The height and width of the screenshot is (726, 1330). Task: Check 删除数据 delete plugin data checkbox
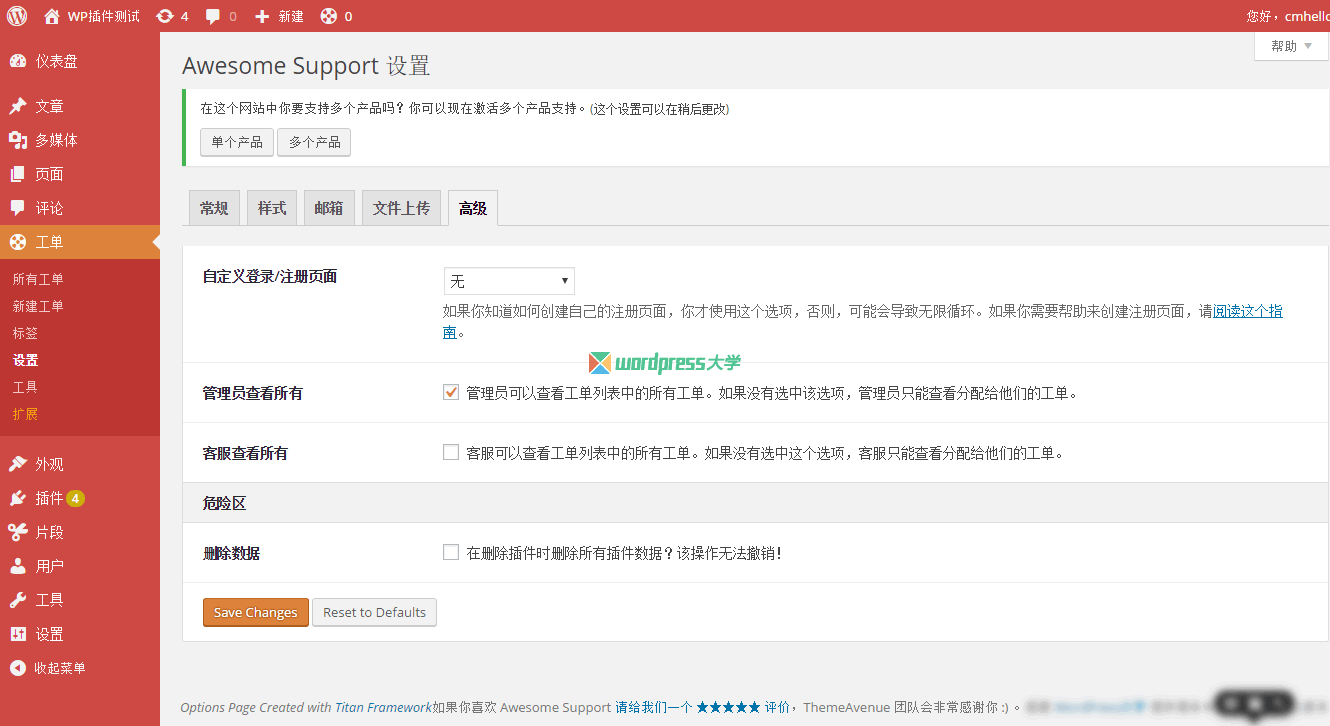(451, 552)
